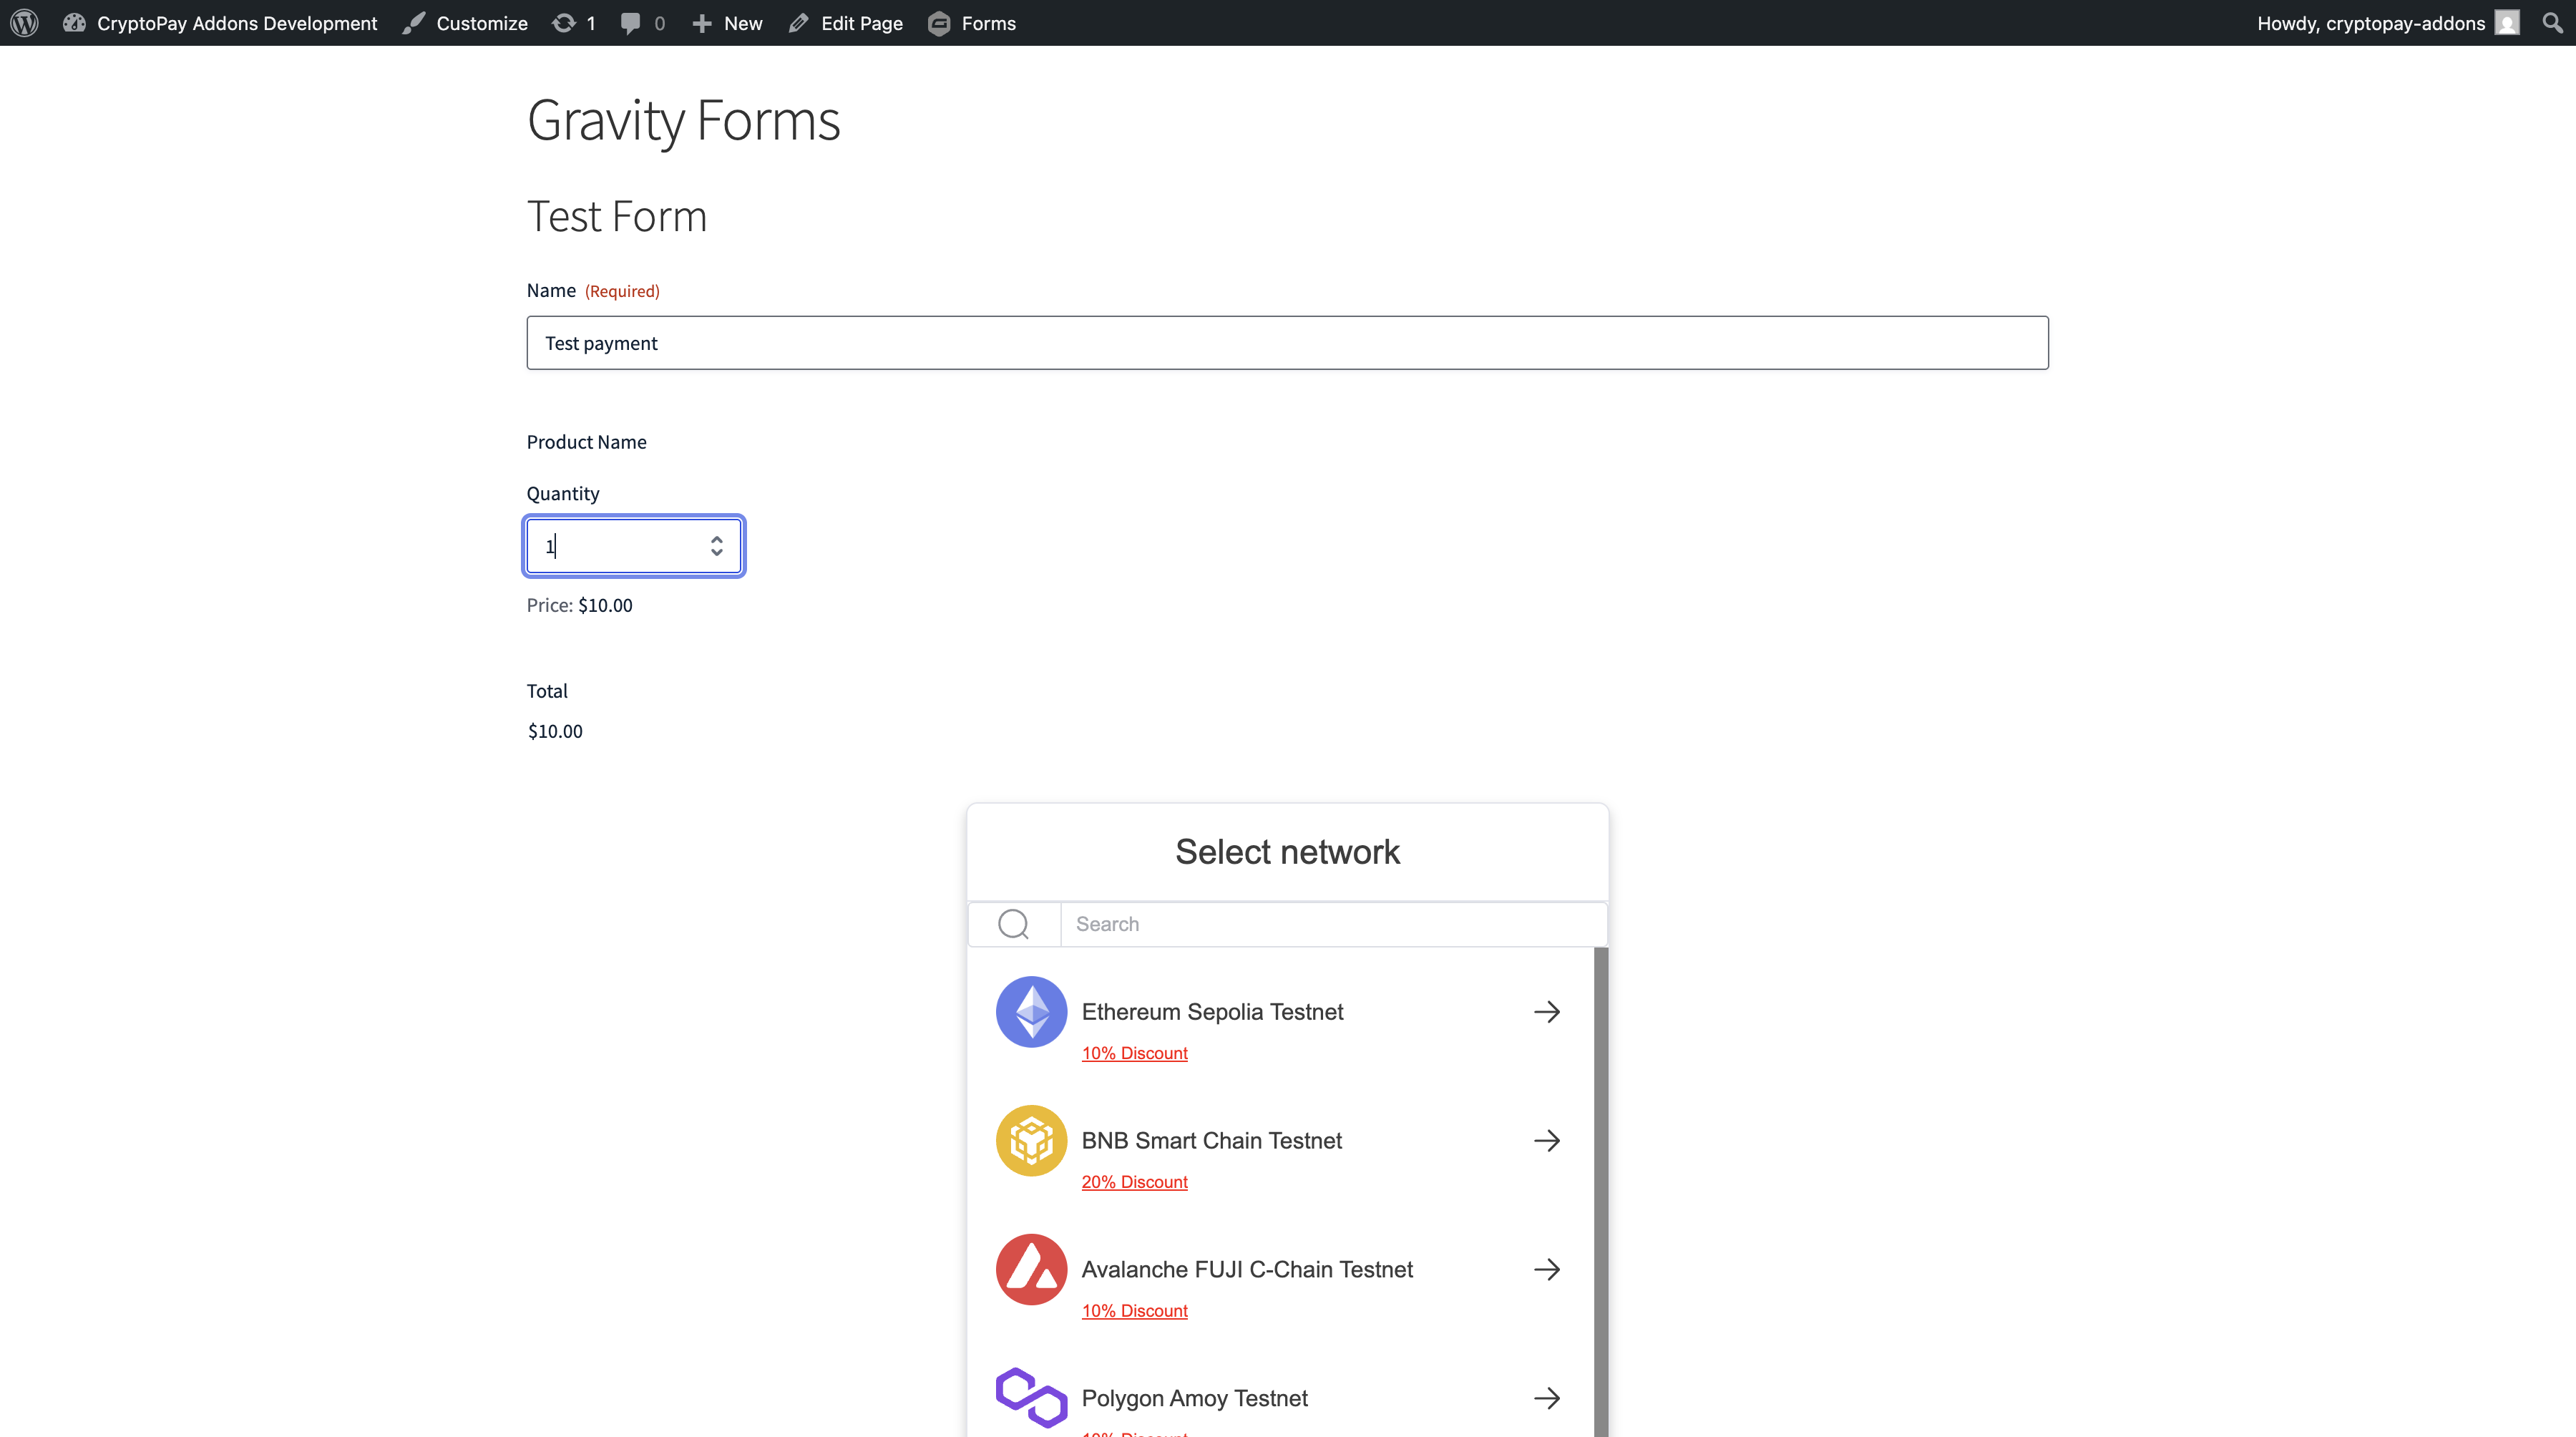Image resolution: width=2576 pixels, height=1437 pixels.
Task: Open the comments bubble icon
Action: (x=630, y=23)
